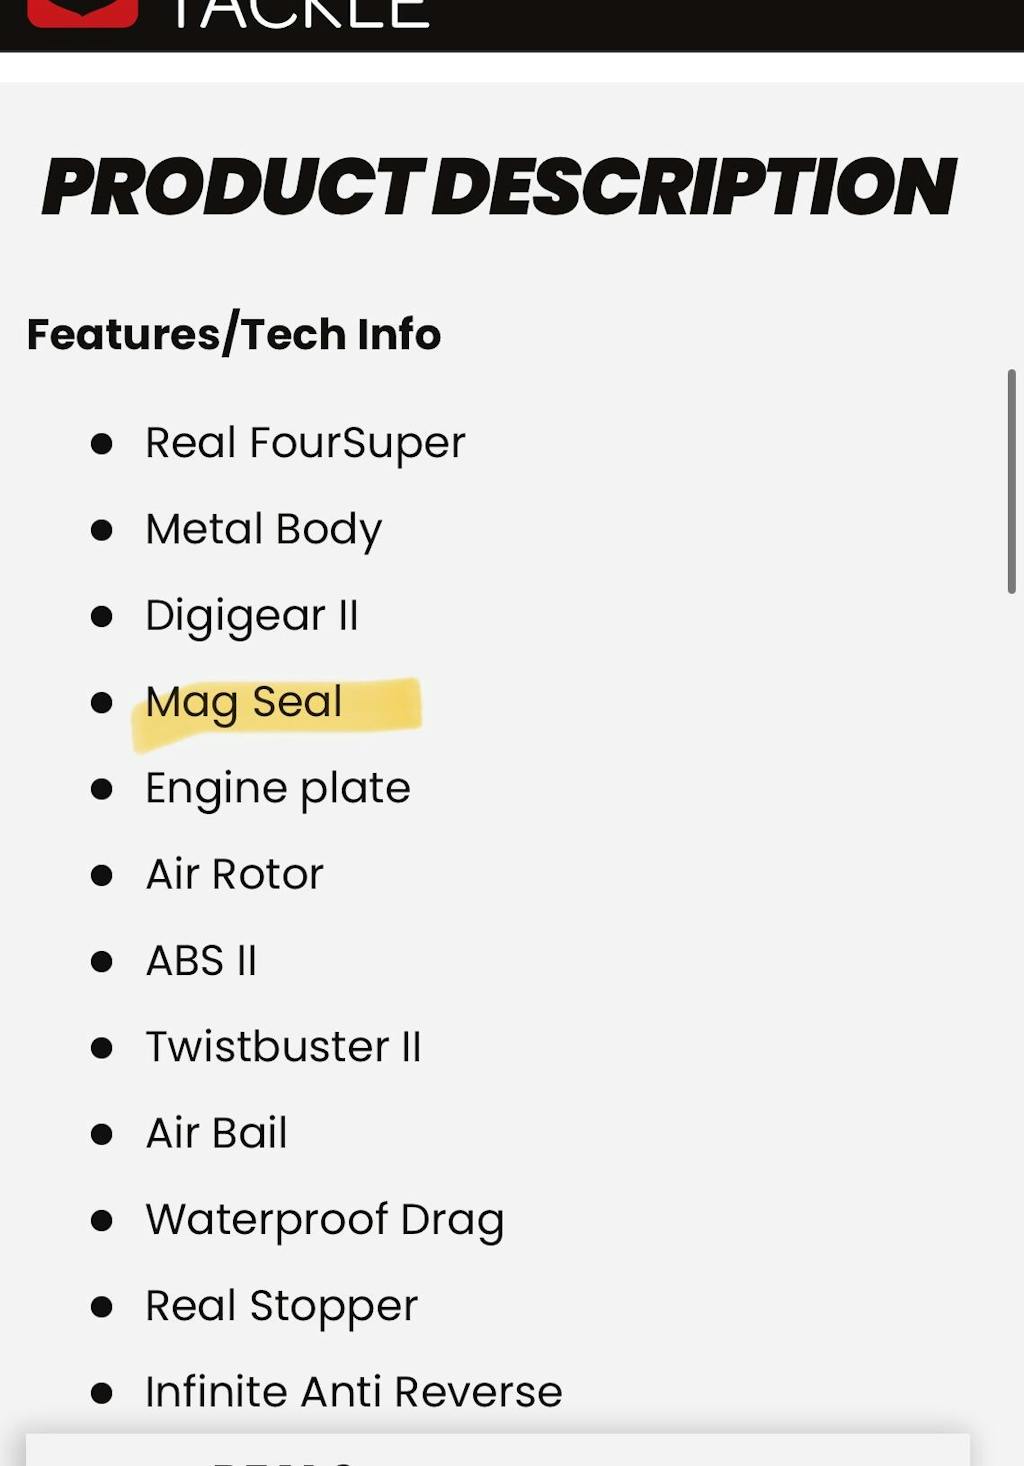Click the red logo icon in header
The width and height of the screenshot is (1024, 1466).
(82, 12)
